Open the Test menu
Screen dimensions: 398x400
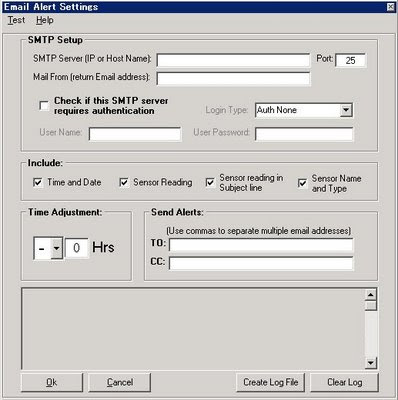coord(16,20)
